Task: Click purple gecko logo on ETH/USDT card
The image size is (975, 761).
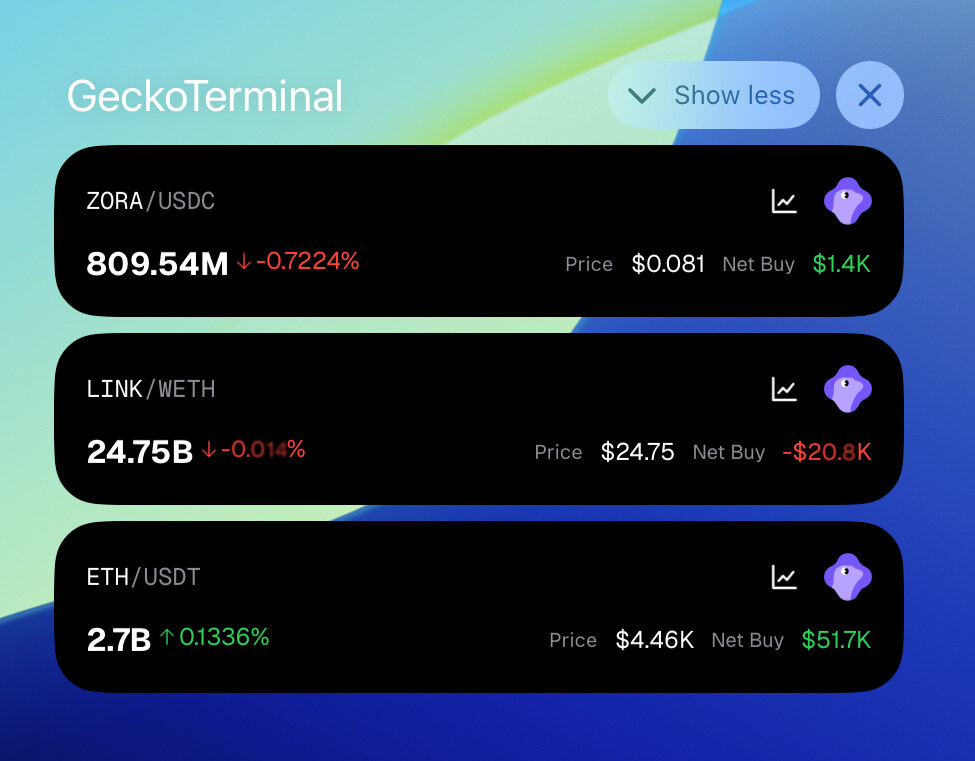Action: pyautogui.click(x=848, y=577)
